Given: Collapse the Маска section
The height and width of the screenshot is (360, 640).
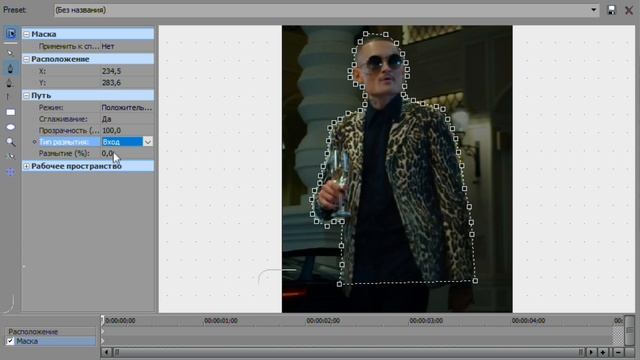Looking at the screenshot, I should pyautogui.click(x=27, y=34).
